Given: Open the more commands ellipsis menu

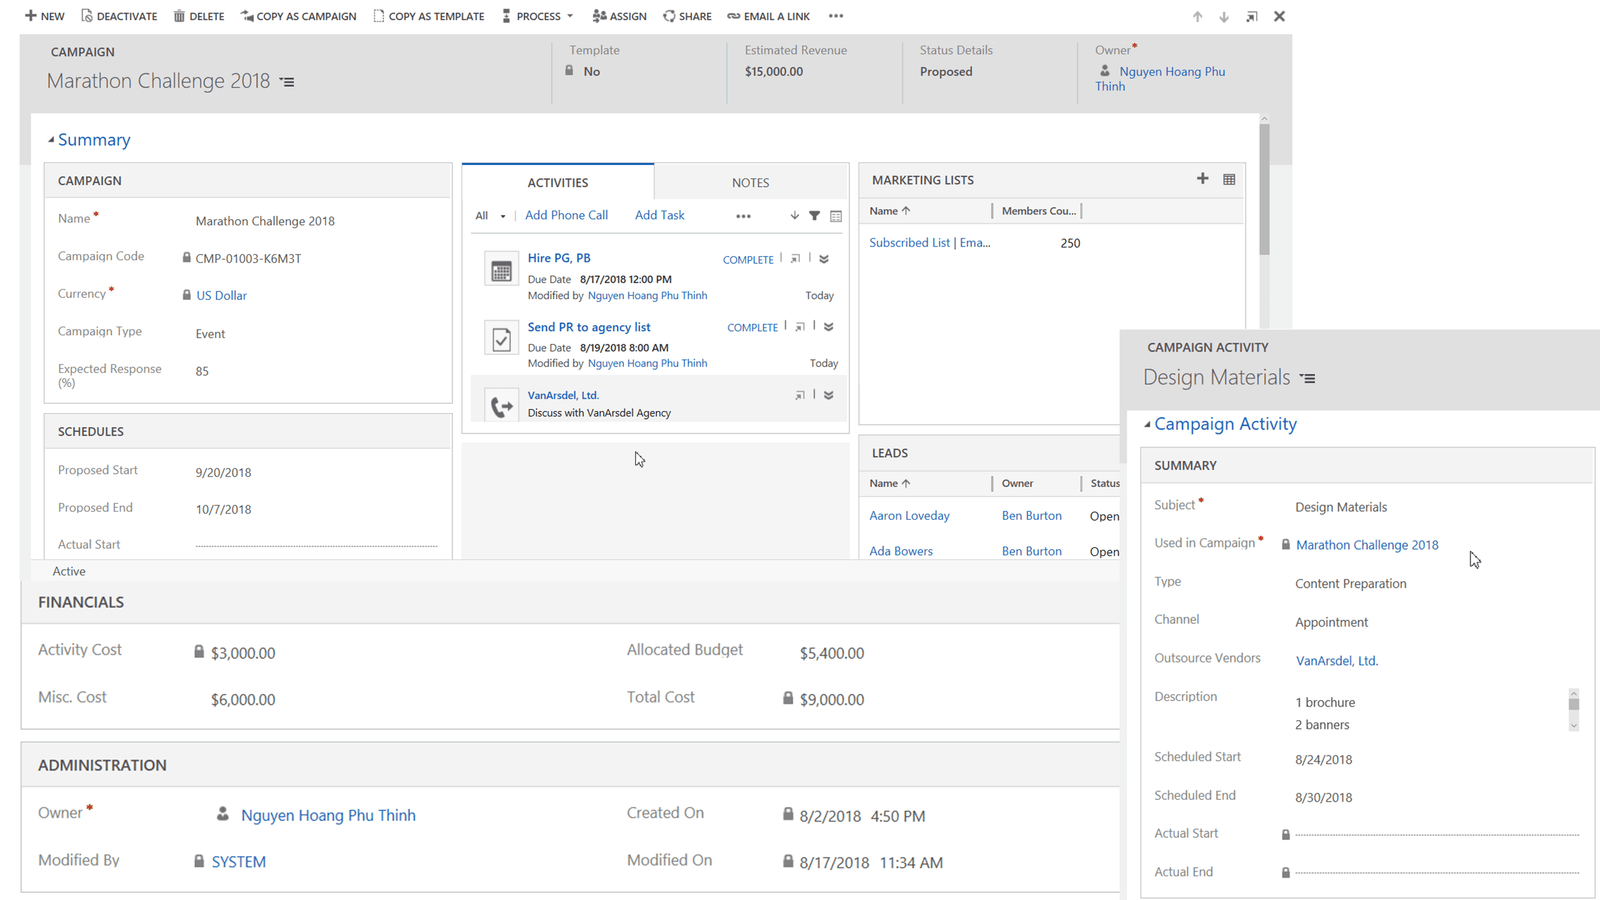Looking at the screenshot, I should tap(836, 16).
